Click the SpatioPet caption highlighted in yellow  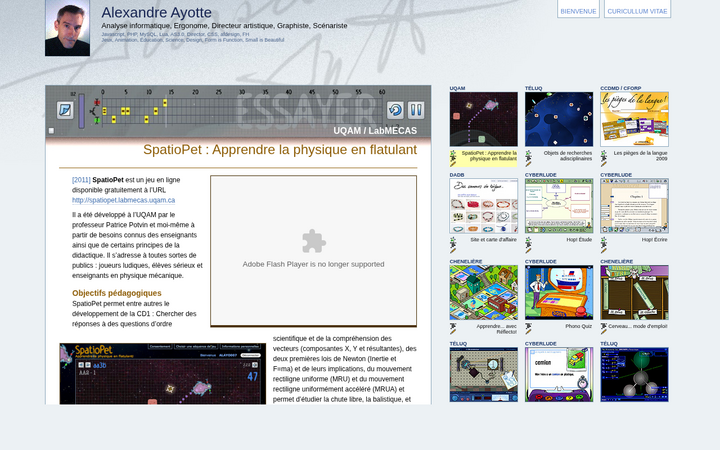pos(489,156)
